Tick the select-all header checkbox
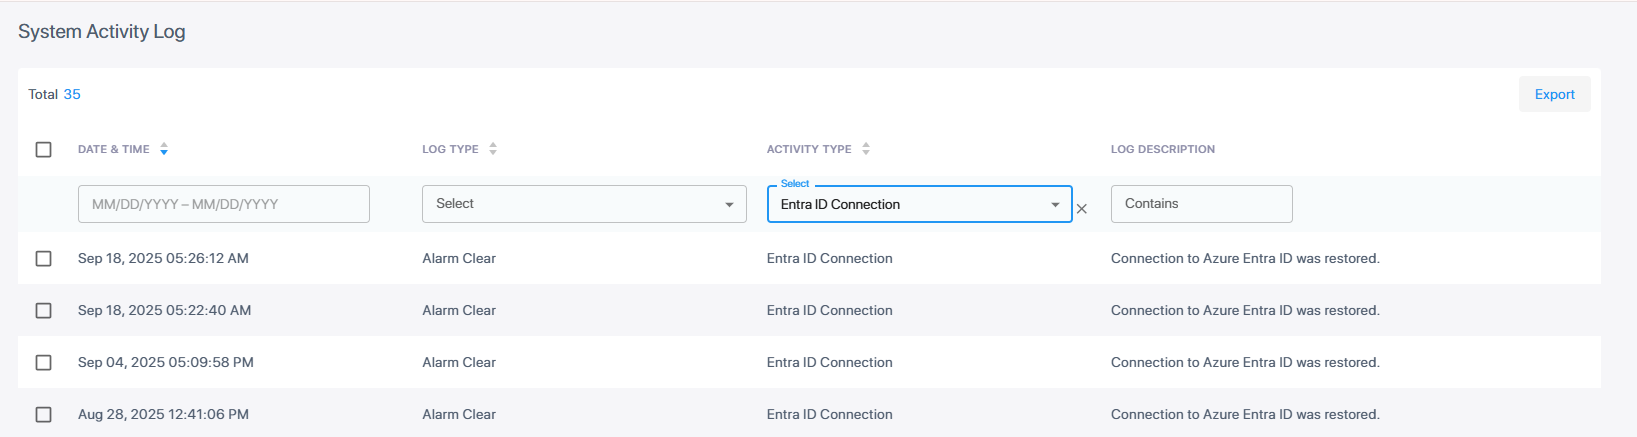Viewport: 1637px width, 437px height. (43, 149)
